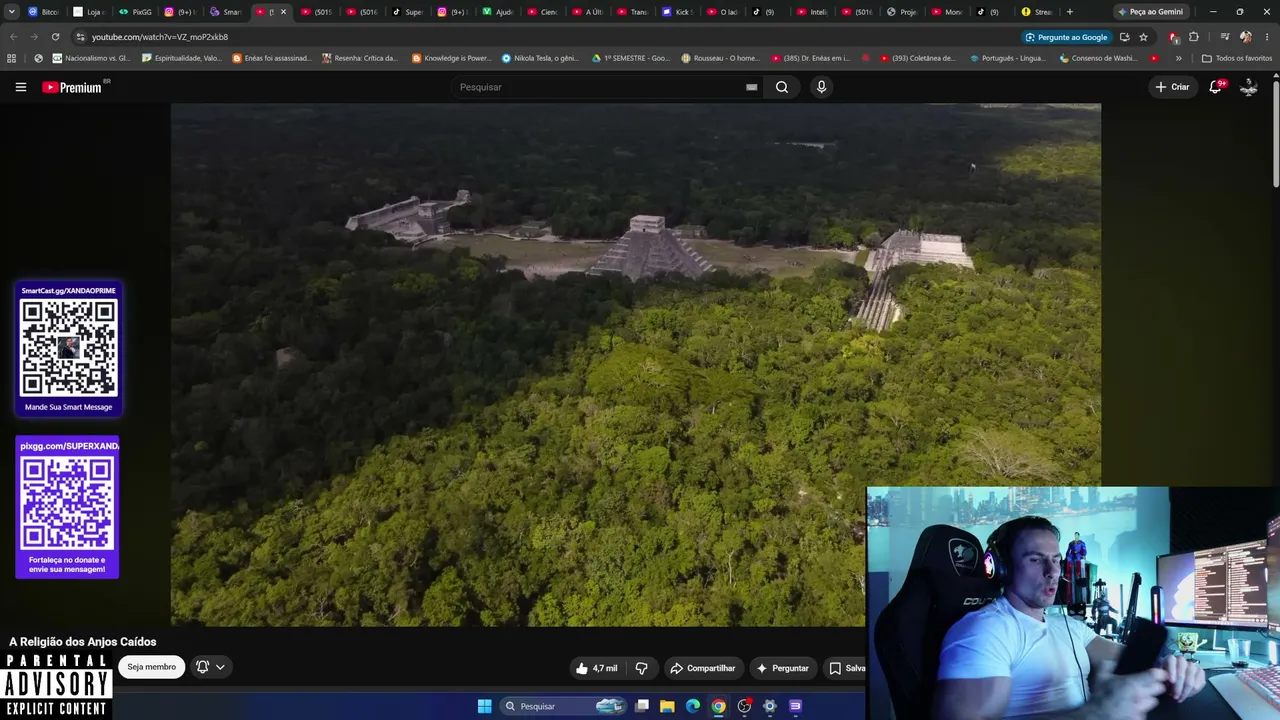
Task: Click the Windows taskbar Pesquisar search box
Action: tap(563, 706)
